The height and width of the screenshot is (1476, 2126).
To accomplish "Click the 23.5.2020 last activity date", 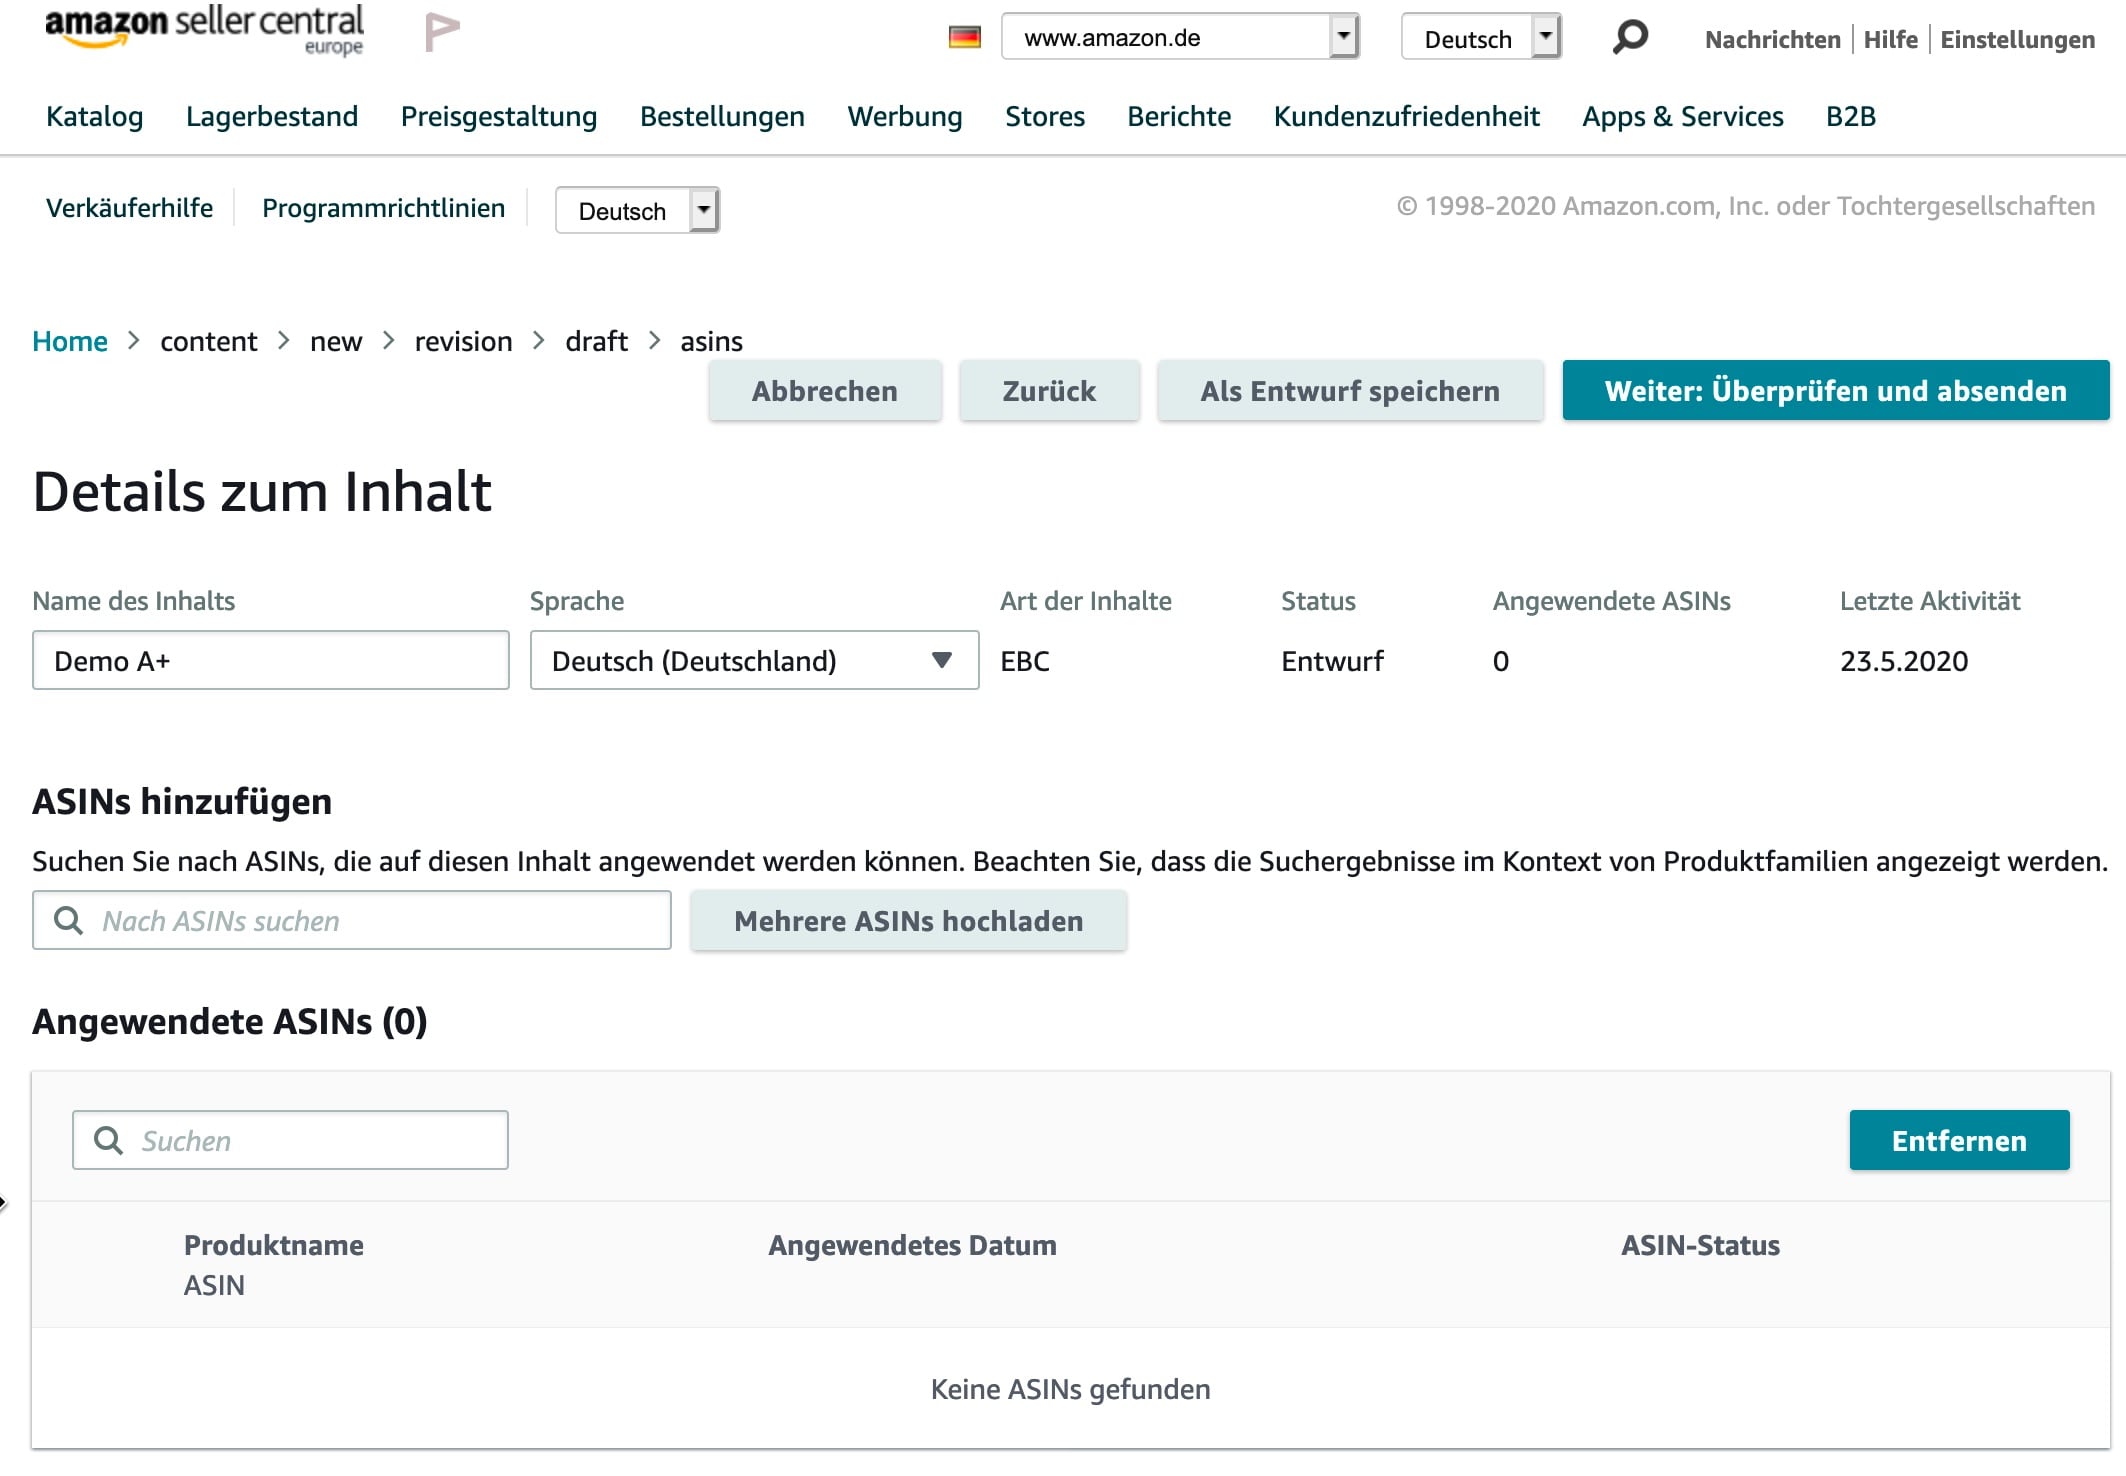I will (1904, 661).
